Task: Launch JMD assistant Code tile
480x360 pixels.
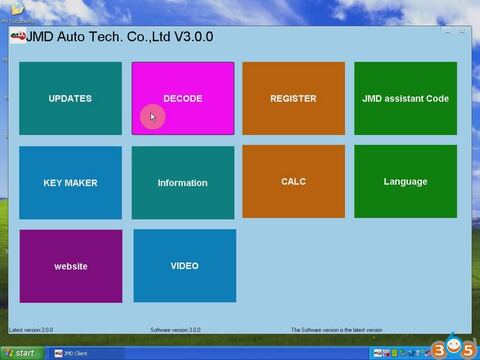Action: tap(405, 98)
